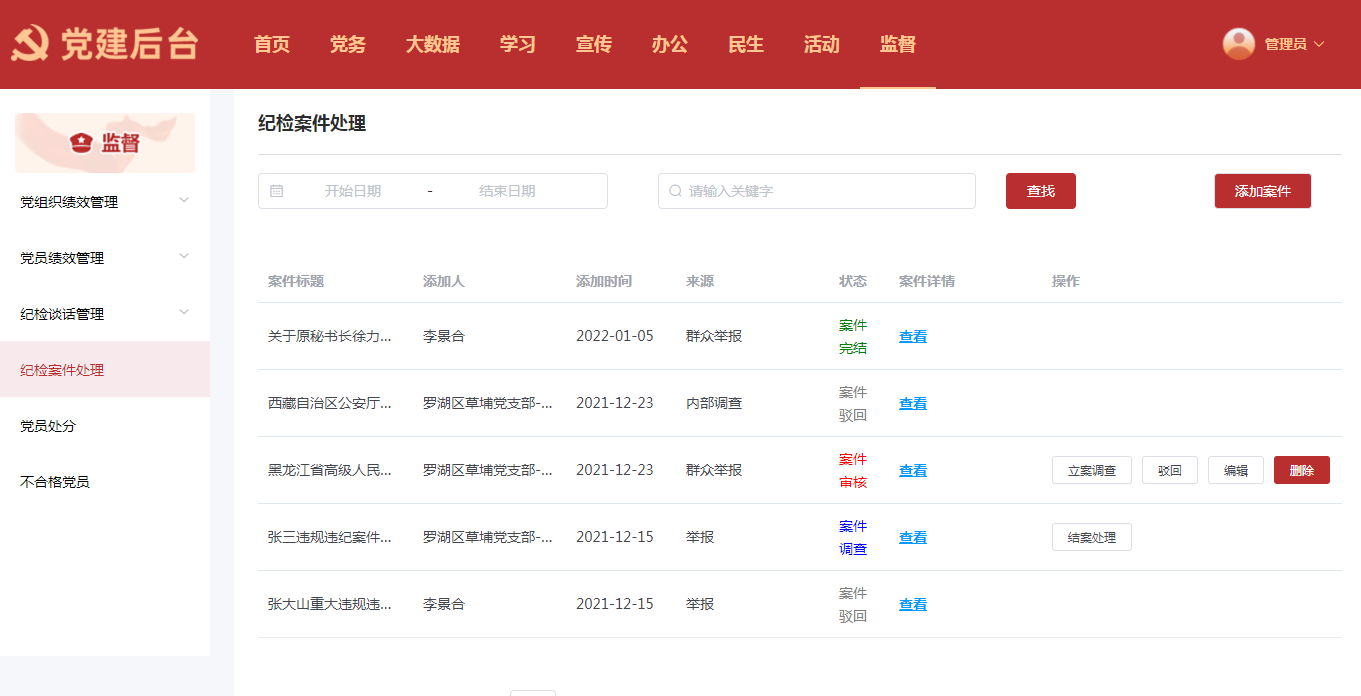
Task: Open 不合格党员 sidebar item
Action: click(x=55, y=482)
